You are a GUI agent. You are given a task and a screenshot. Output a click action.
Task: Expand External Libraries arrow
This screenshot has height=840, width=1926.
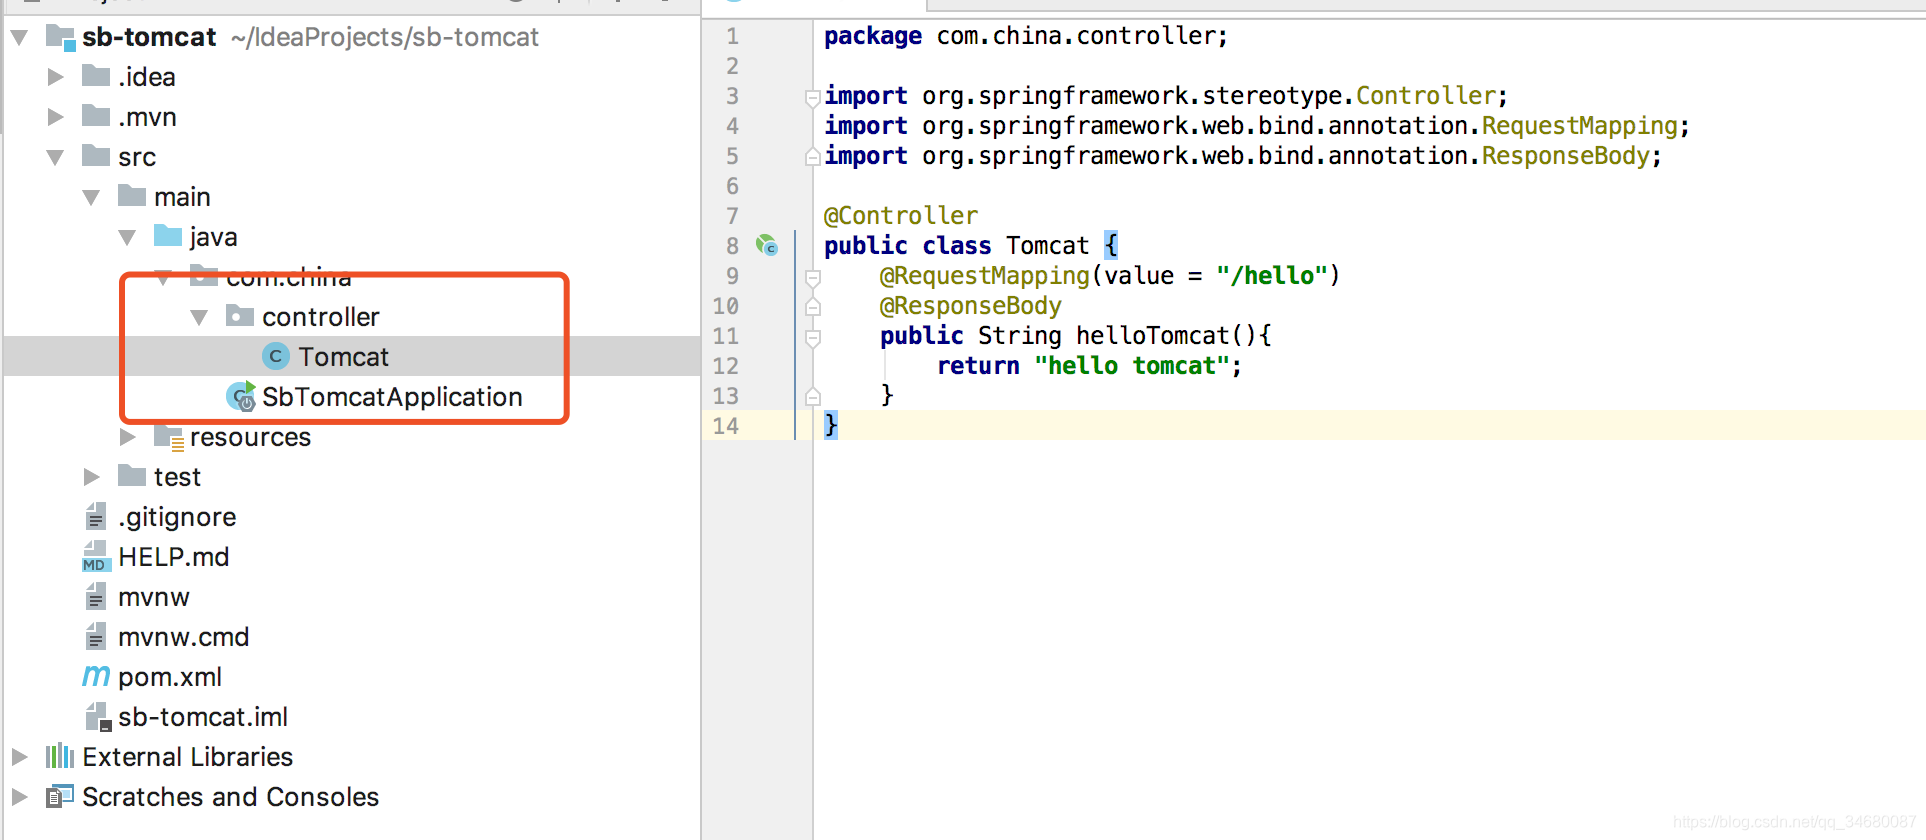point(19,757)
